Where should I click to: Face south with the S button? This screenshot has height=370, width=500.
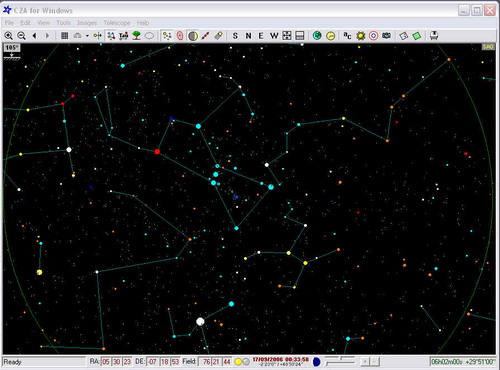pos(235,36)
